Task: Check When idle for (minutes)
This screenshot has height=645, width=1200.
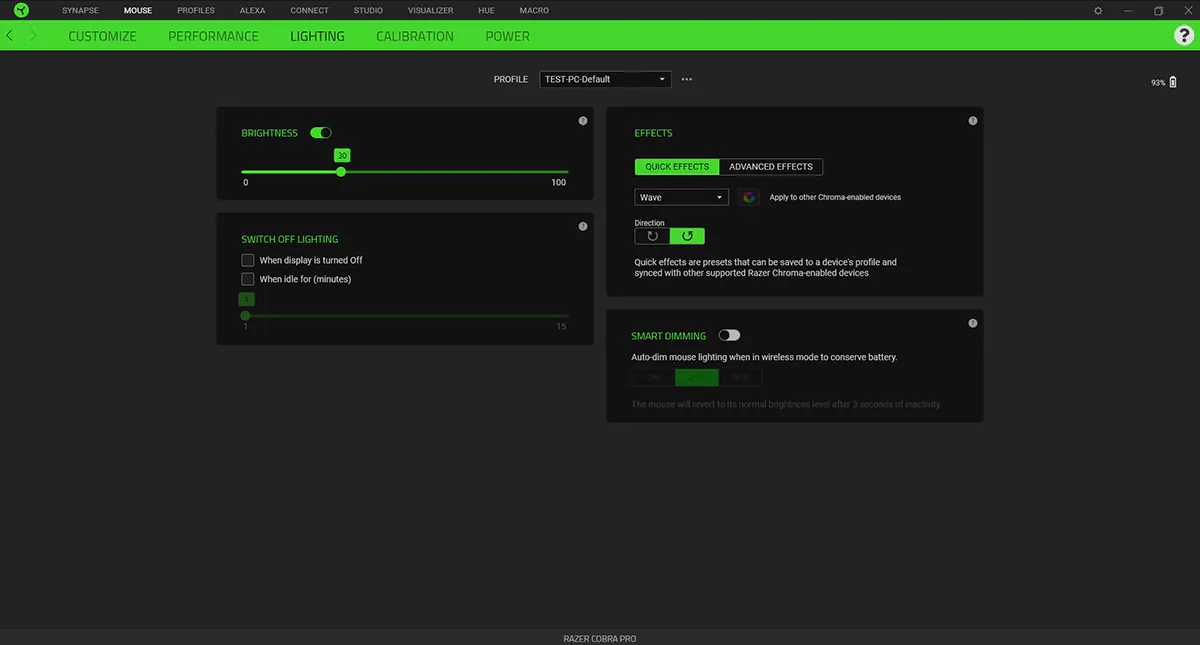Action: tap(248, 279)
